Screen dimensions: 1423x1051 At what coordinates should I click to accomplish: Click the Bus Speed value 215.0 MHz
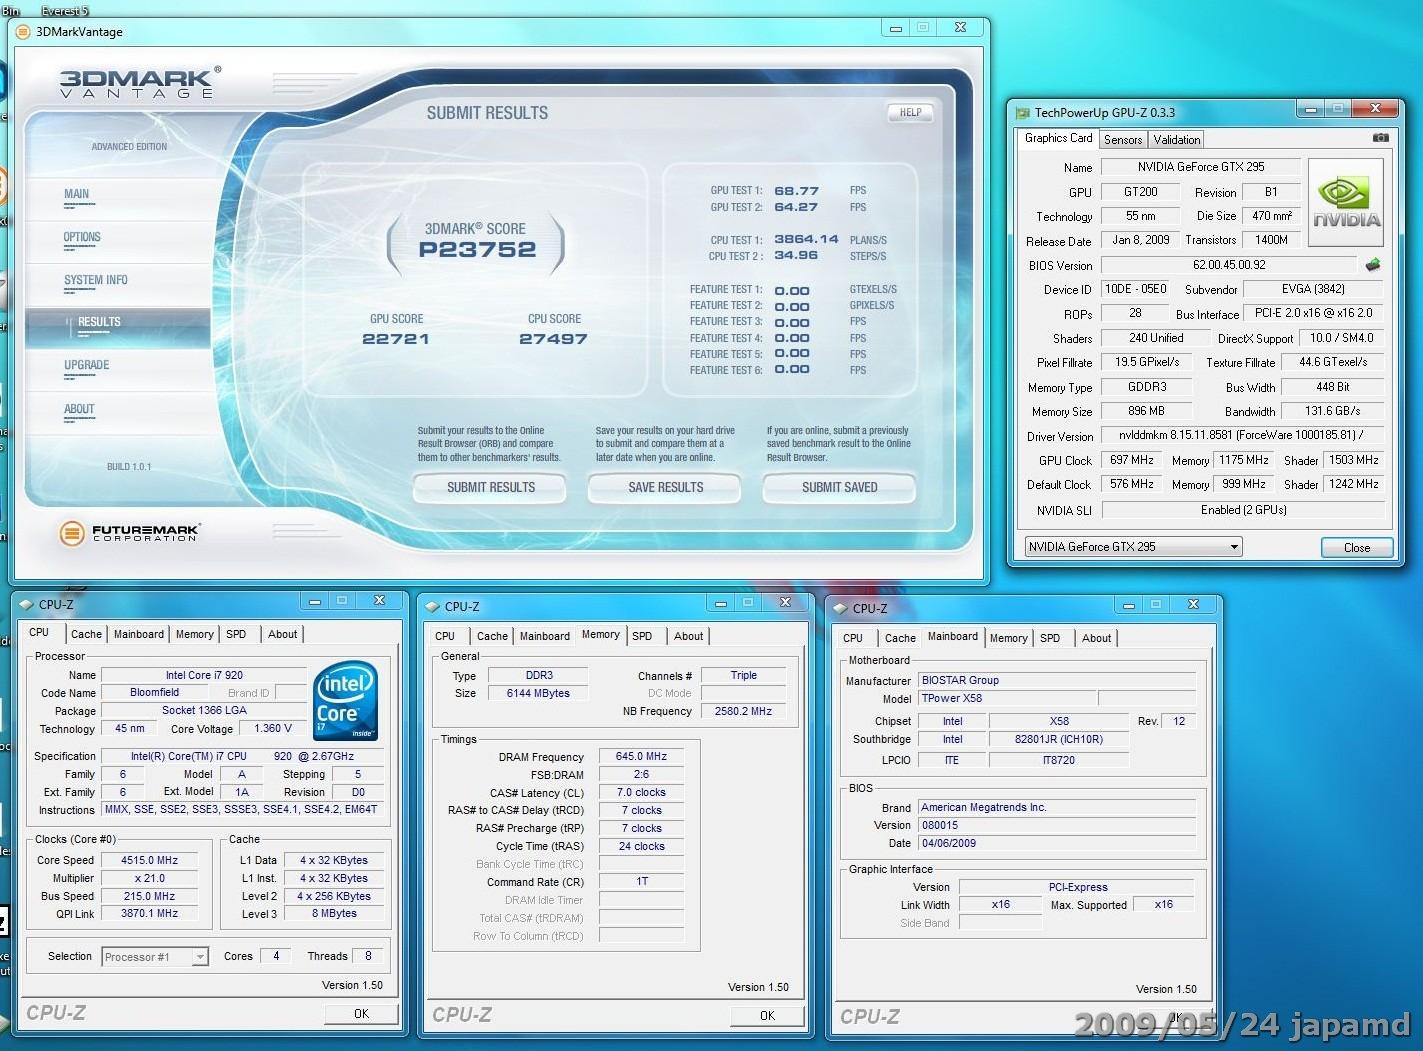[x=149, y=896]
